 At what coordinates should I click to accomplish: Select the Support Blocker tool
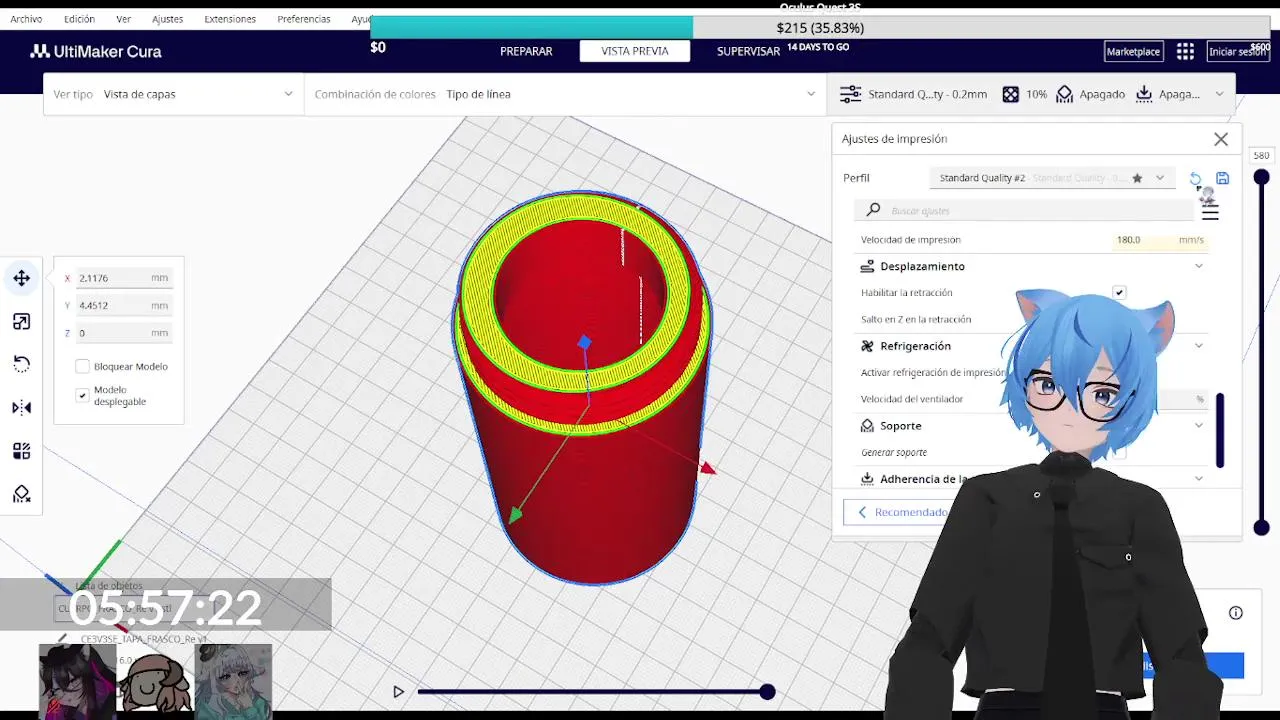tap(21, 494)
